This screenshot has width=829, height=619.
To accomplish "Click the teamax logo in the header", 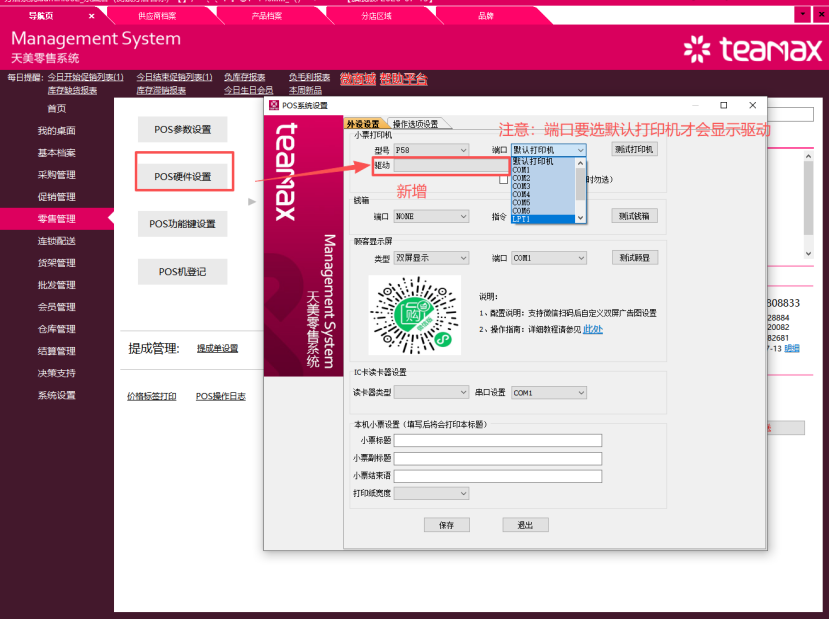I will 752,50.
